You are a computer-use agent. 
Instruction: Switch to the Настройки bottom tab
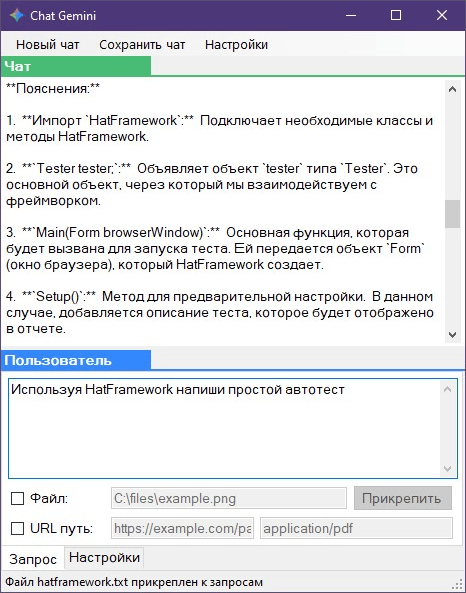coord(104,557)
